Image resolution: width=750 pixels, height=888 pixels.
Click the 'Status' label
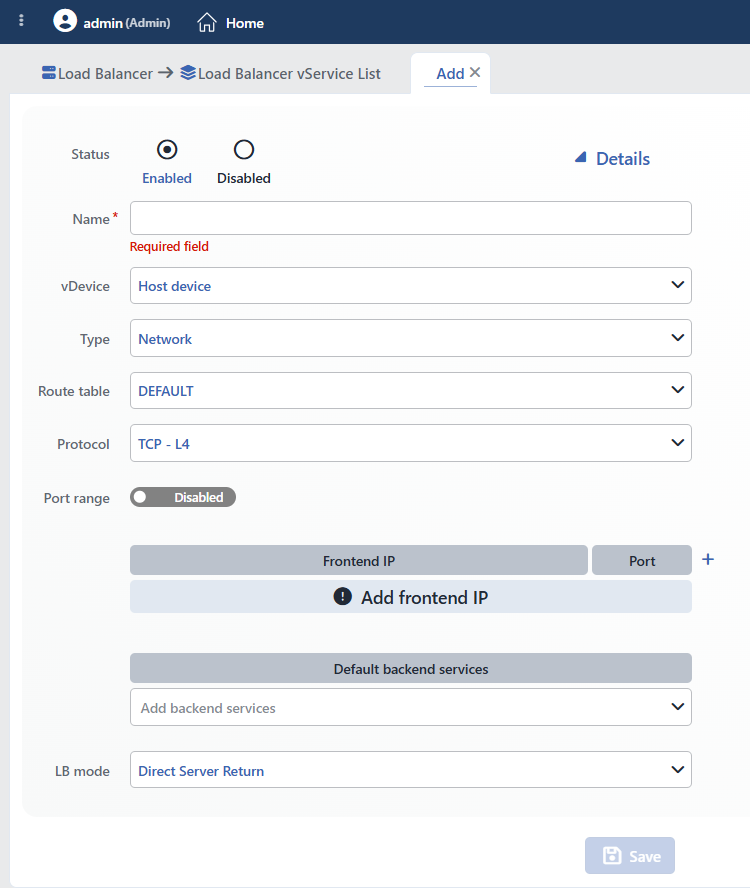[x=90, y=154]
